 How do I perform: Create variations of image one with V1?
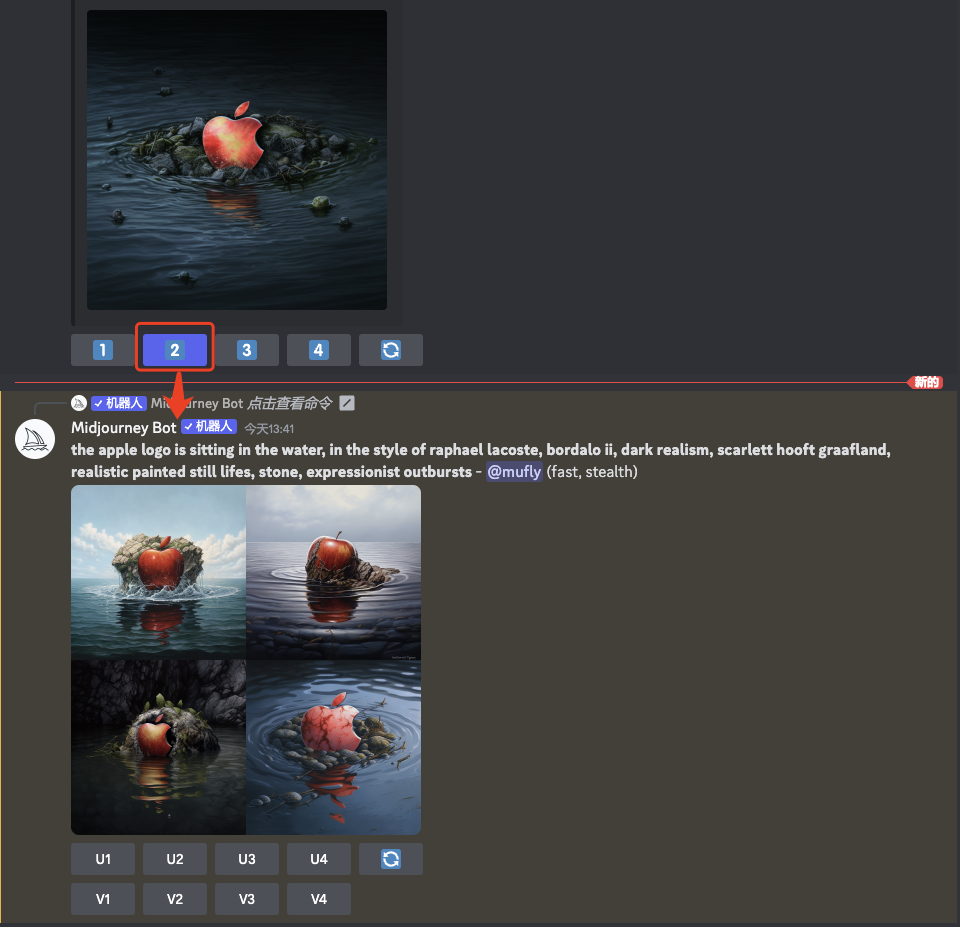point(103,899)
